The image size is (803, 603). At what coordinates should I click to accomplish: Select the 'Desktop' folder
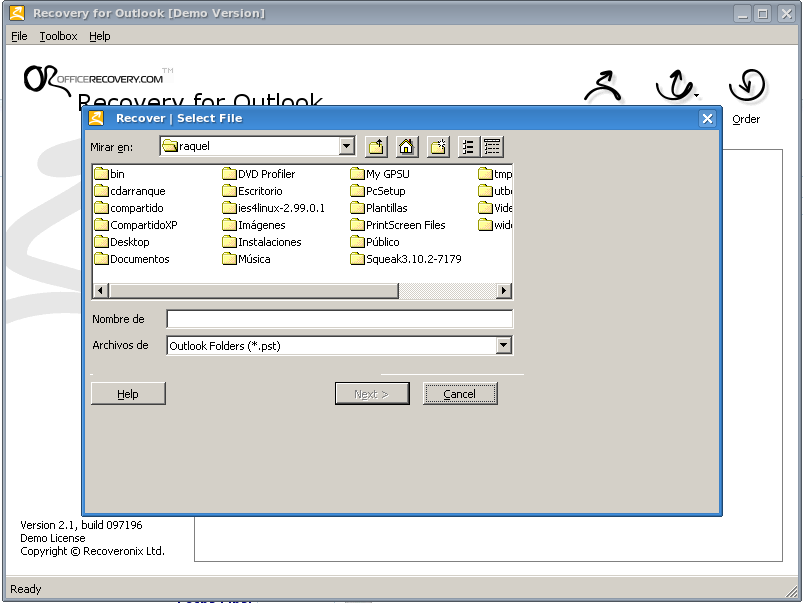[x=122, y=241]
